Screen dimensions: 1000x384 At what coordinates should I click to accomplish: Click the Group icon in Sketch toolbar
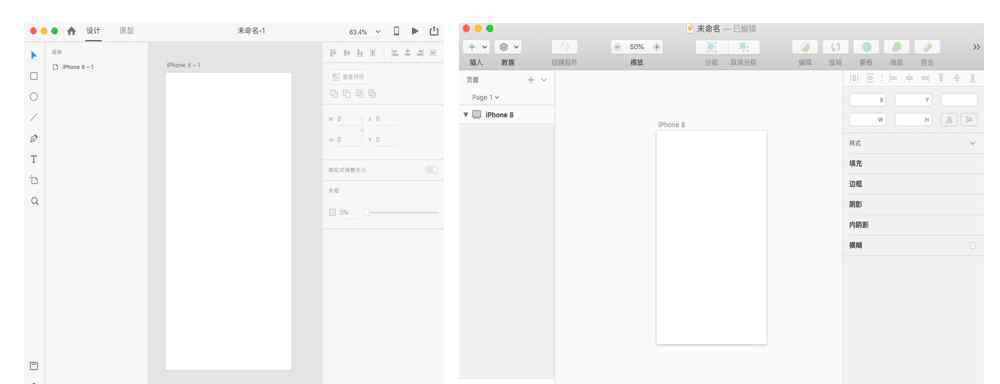[711, 47]
